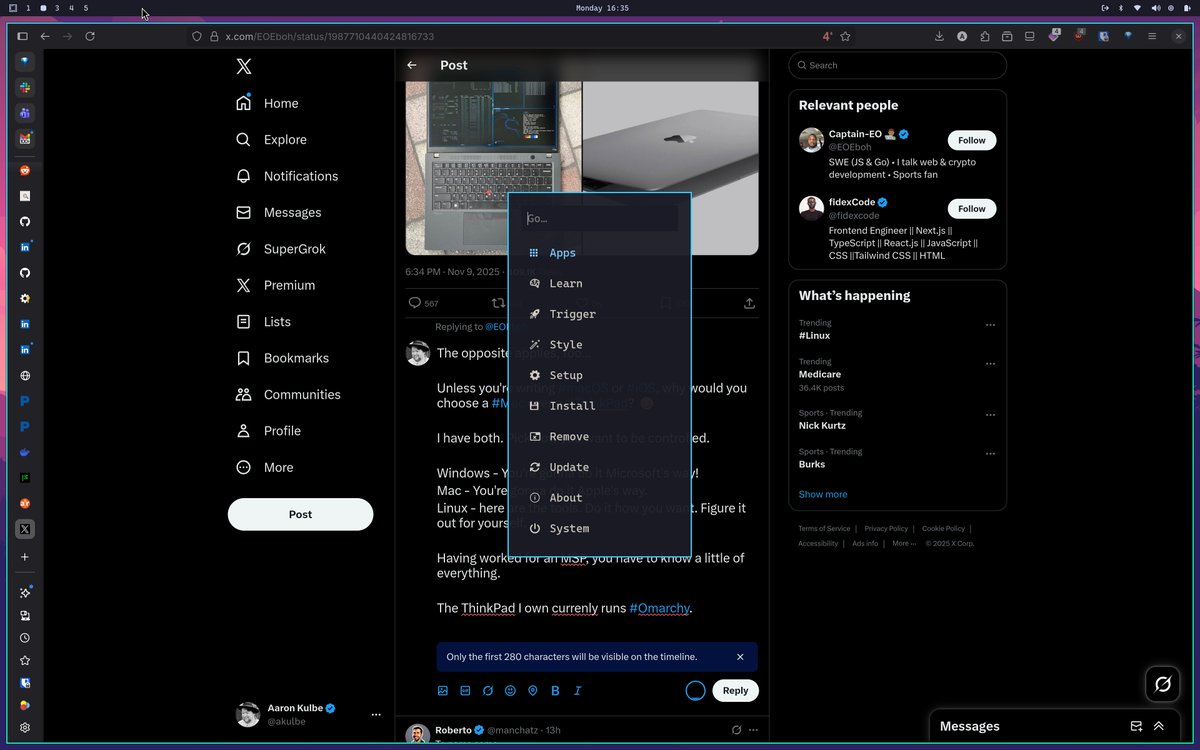Open the GIF picker in the reply box
The width and height of the screenshot is (1200, 750).
click(466, 690)
